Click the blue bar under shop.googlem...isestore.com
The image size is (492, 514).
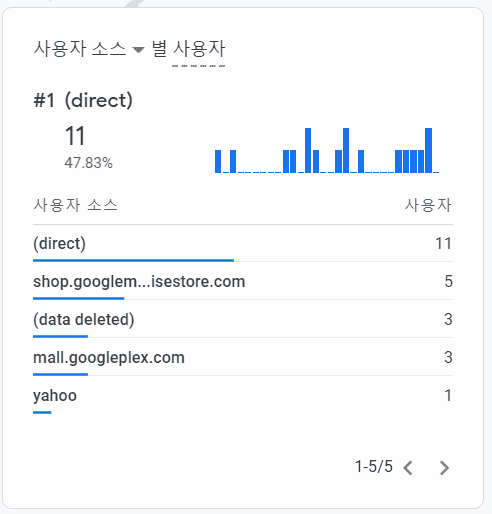79,298
